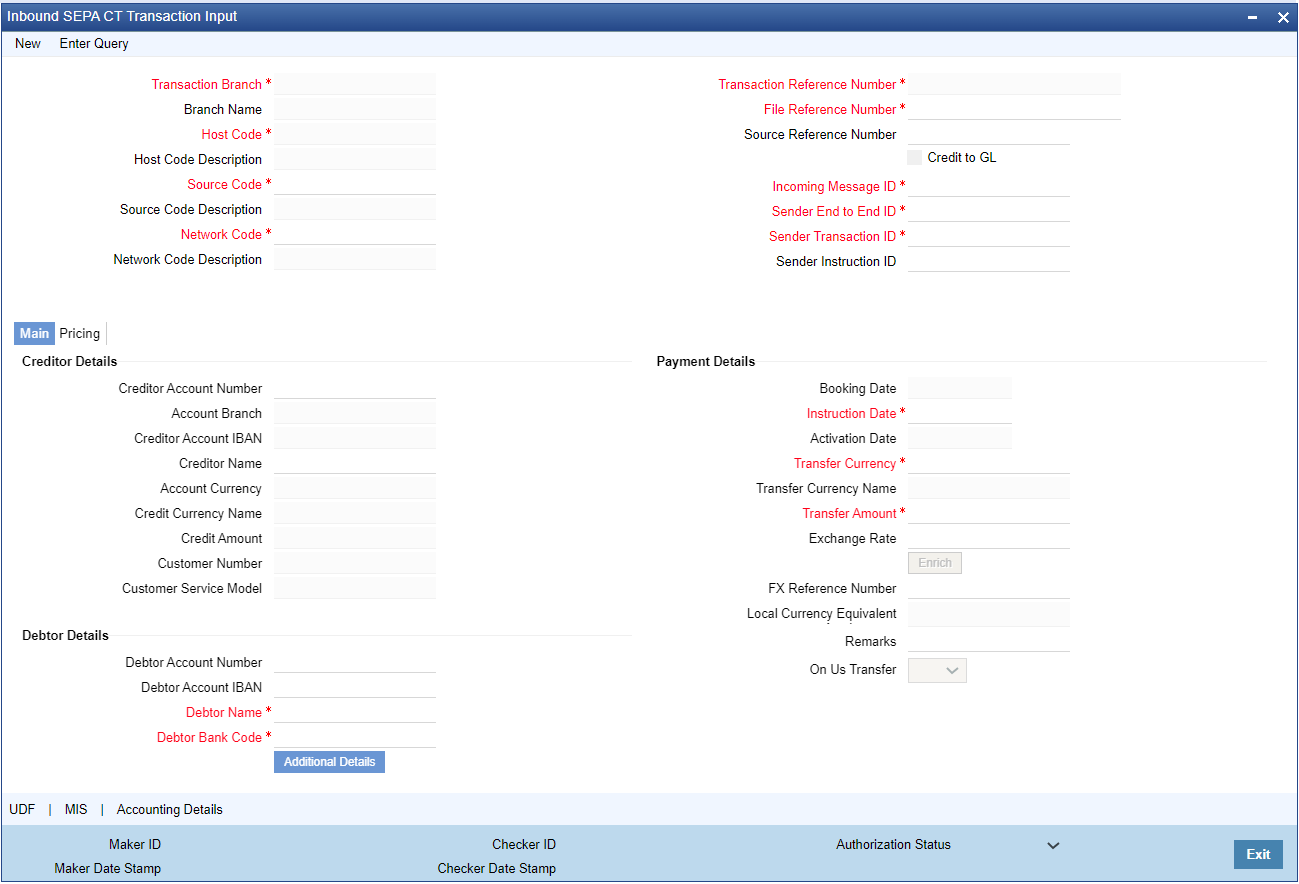The width and height of the screenshot is (1299, 884).
Task: Click the New menu item
Action: (28, 44)
